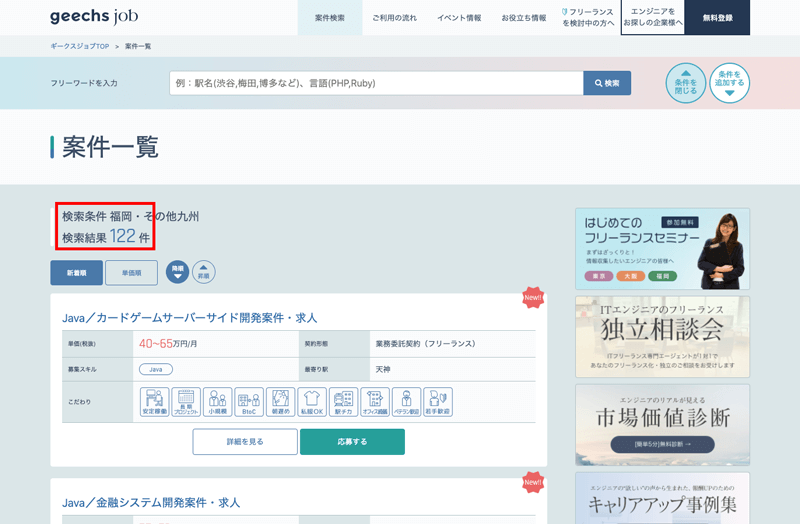
Task: Open the 独立相談会 banner
Action: click(x=662, y=337)
